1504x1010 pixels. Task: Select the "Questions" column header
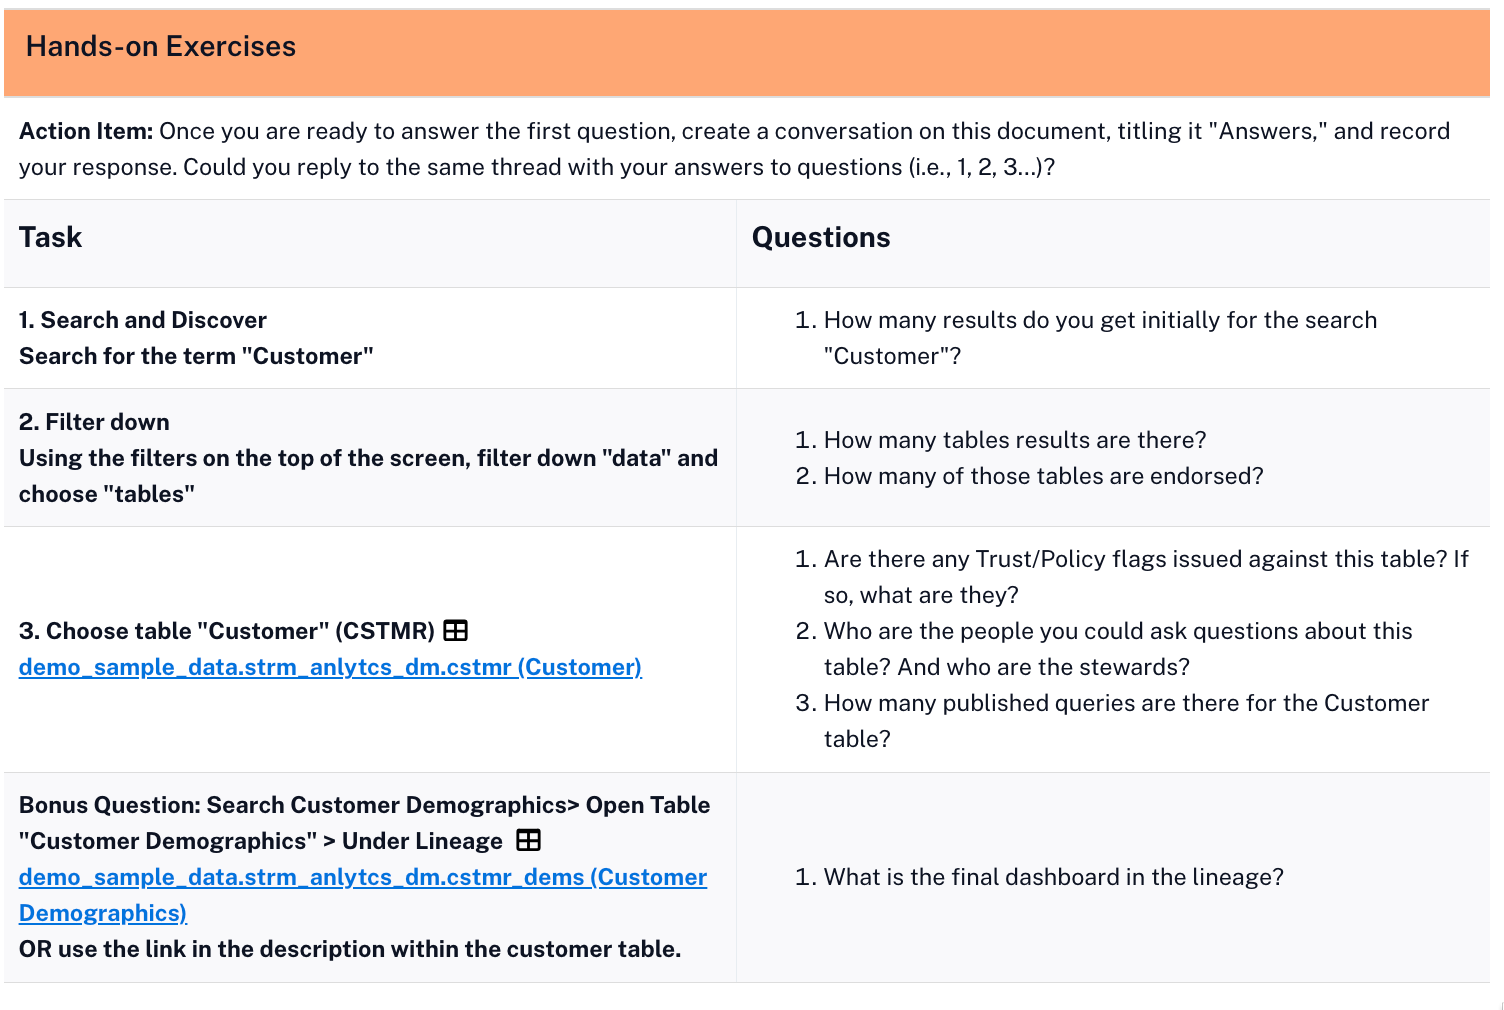click(821, 238)
